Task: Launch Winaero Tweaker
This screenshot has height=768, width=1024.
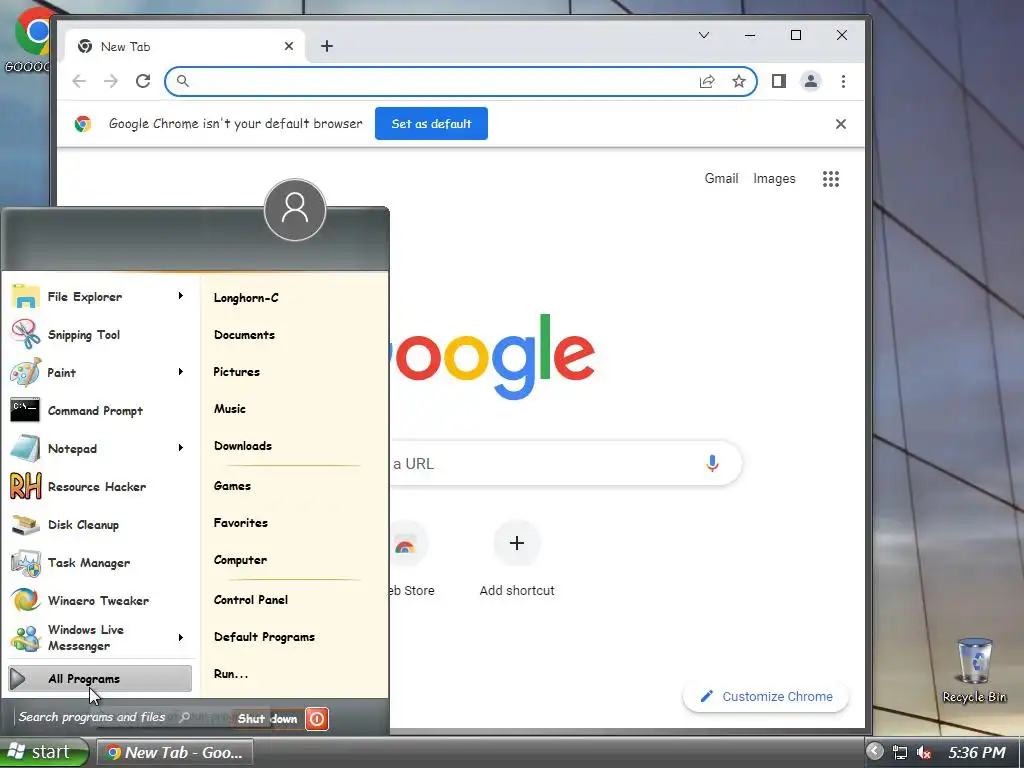Action: [98, 600]
